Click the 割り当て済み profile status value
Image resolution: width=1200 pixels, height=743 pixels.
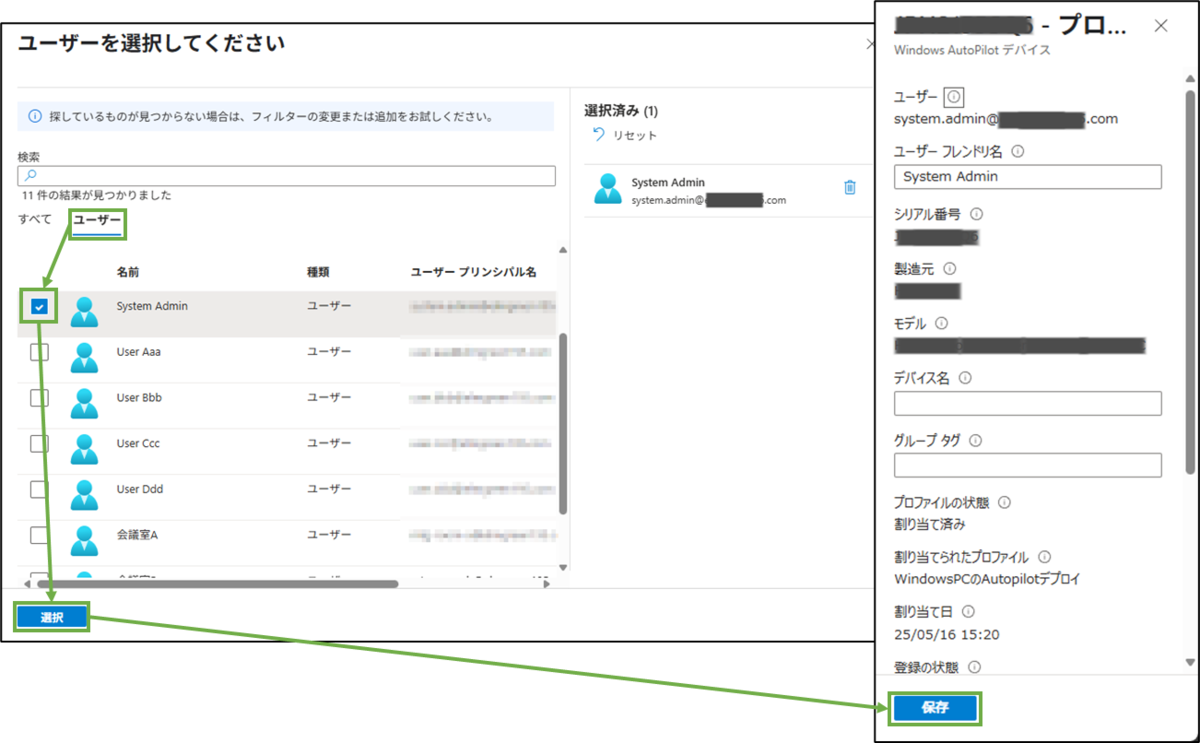tap(929, 524)
